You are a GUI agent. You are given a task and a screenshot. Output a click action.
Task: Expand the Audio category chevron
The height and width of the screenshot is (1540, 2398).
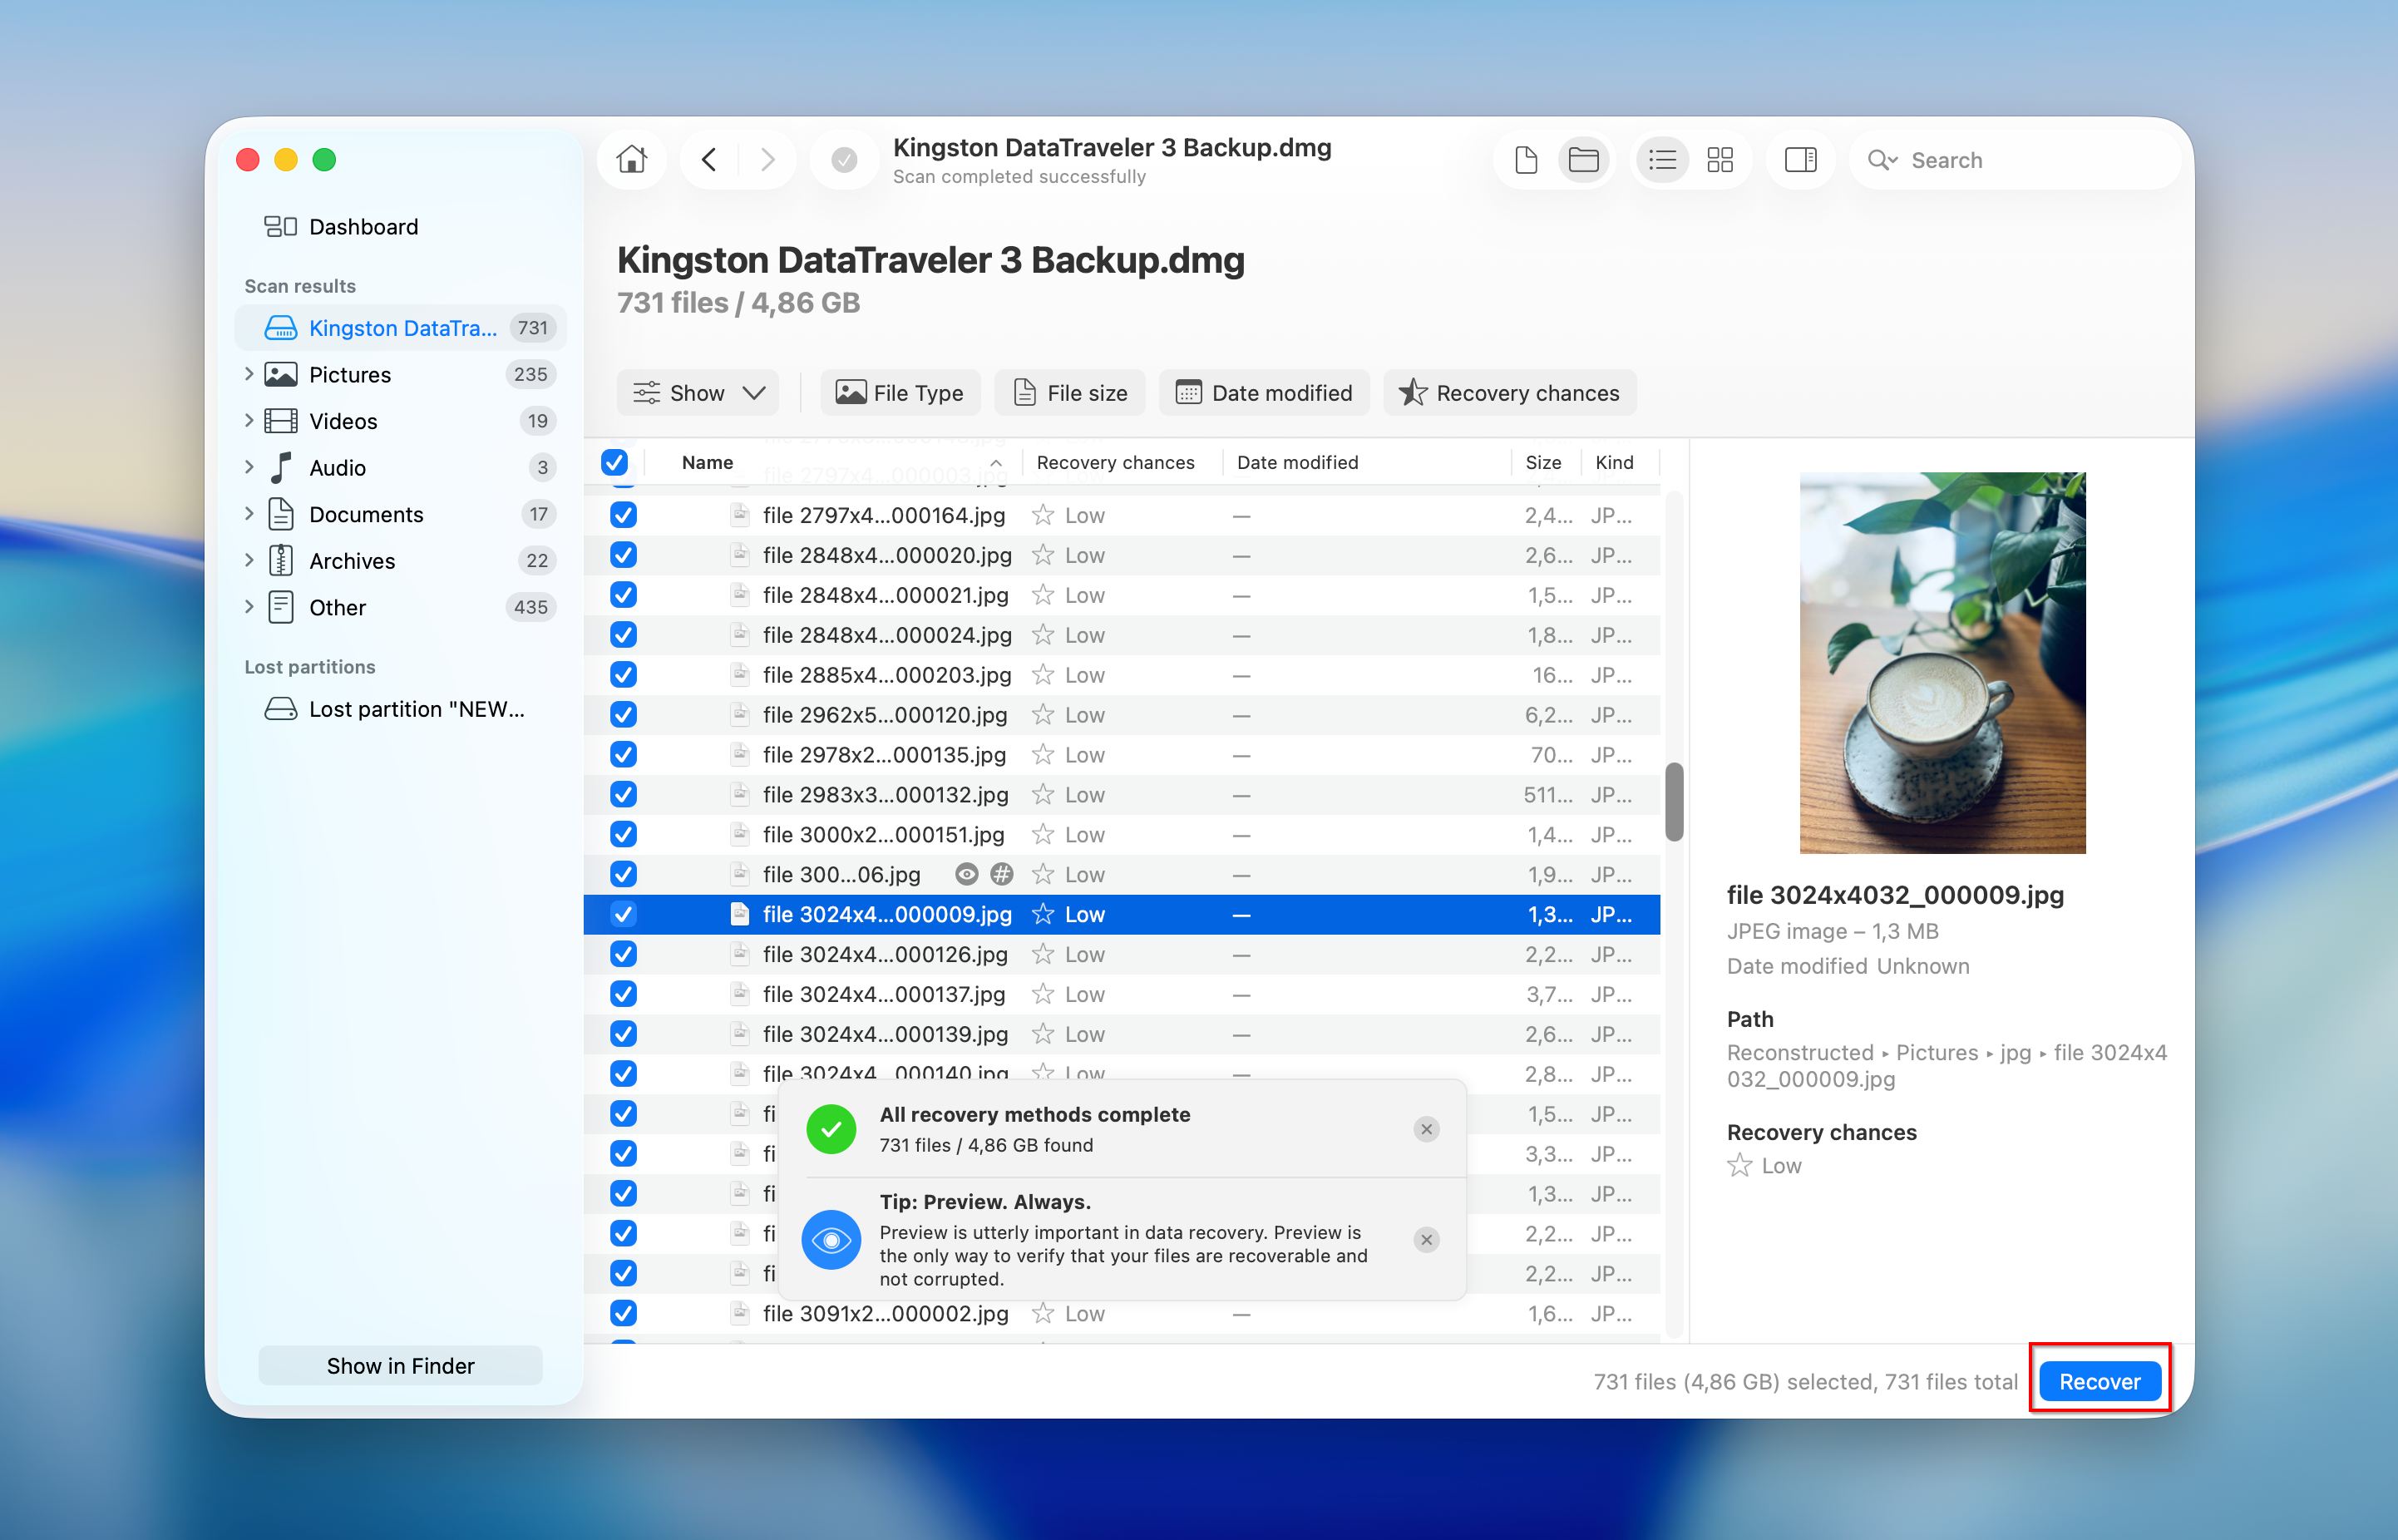pos(249,467)
